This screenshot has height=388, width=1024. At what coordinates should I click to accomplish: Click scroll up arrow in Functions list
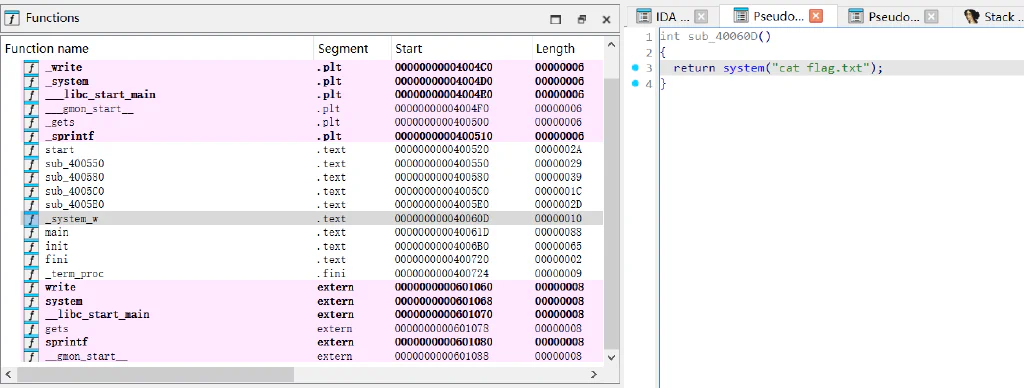coord(611,44)
